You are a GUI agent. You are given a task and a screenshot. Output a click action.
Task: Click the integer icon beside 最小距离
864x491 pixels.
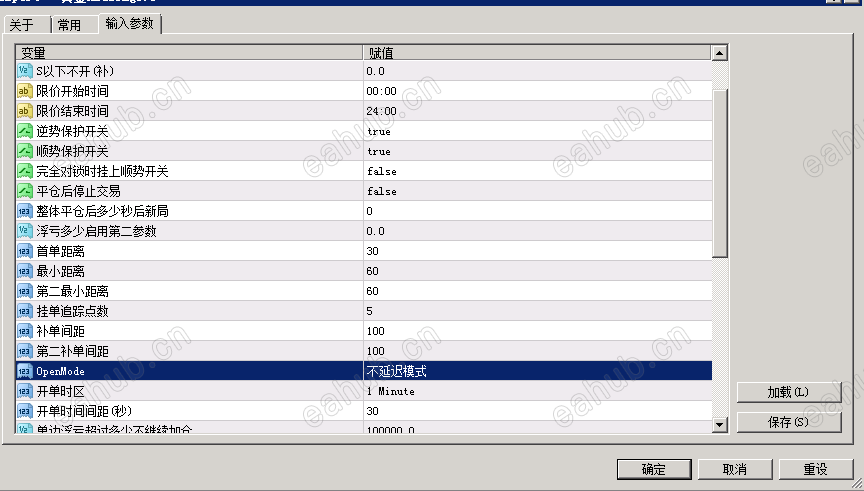(x=25, y=271)
